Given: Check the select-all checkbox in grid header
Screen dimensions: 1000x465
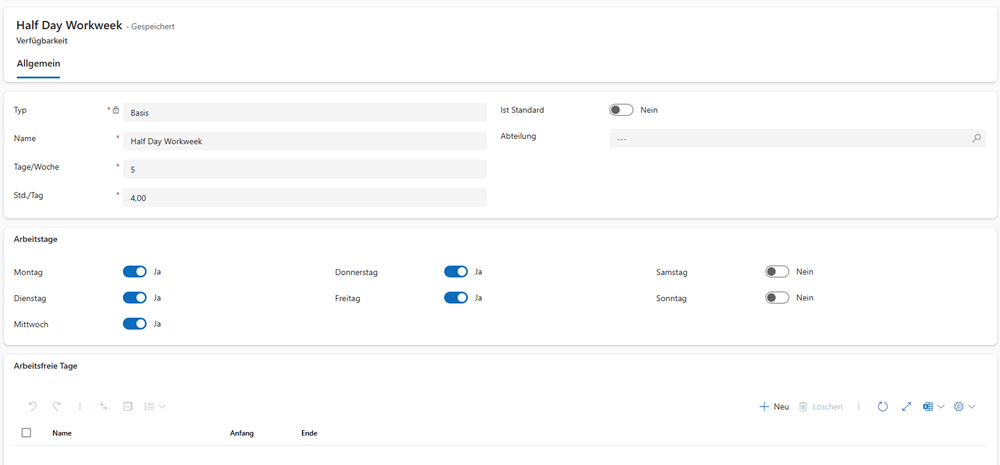Looking at the screenshot, I should (x=26, y=433).
